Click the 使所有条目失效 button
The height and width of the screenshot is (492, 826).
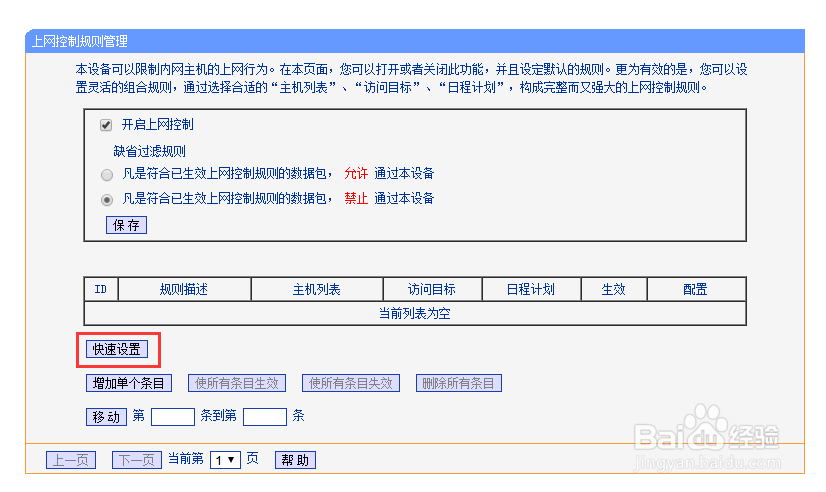[351, 383]
